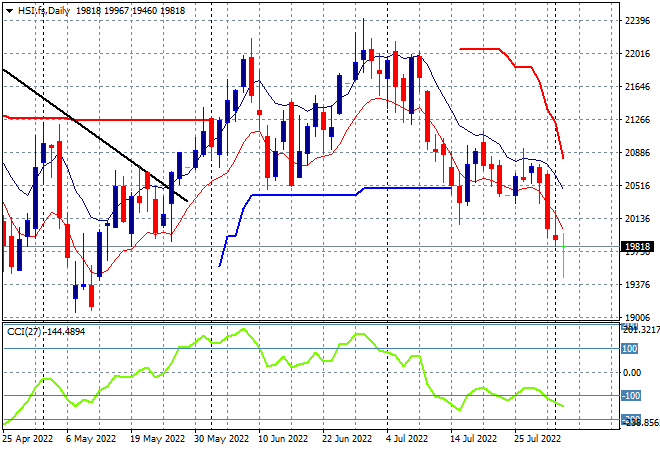
Task: Click the CCI level 100 label
Action: click(630, 349)
